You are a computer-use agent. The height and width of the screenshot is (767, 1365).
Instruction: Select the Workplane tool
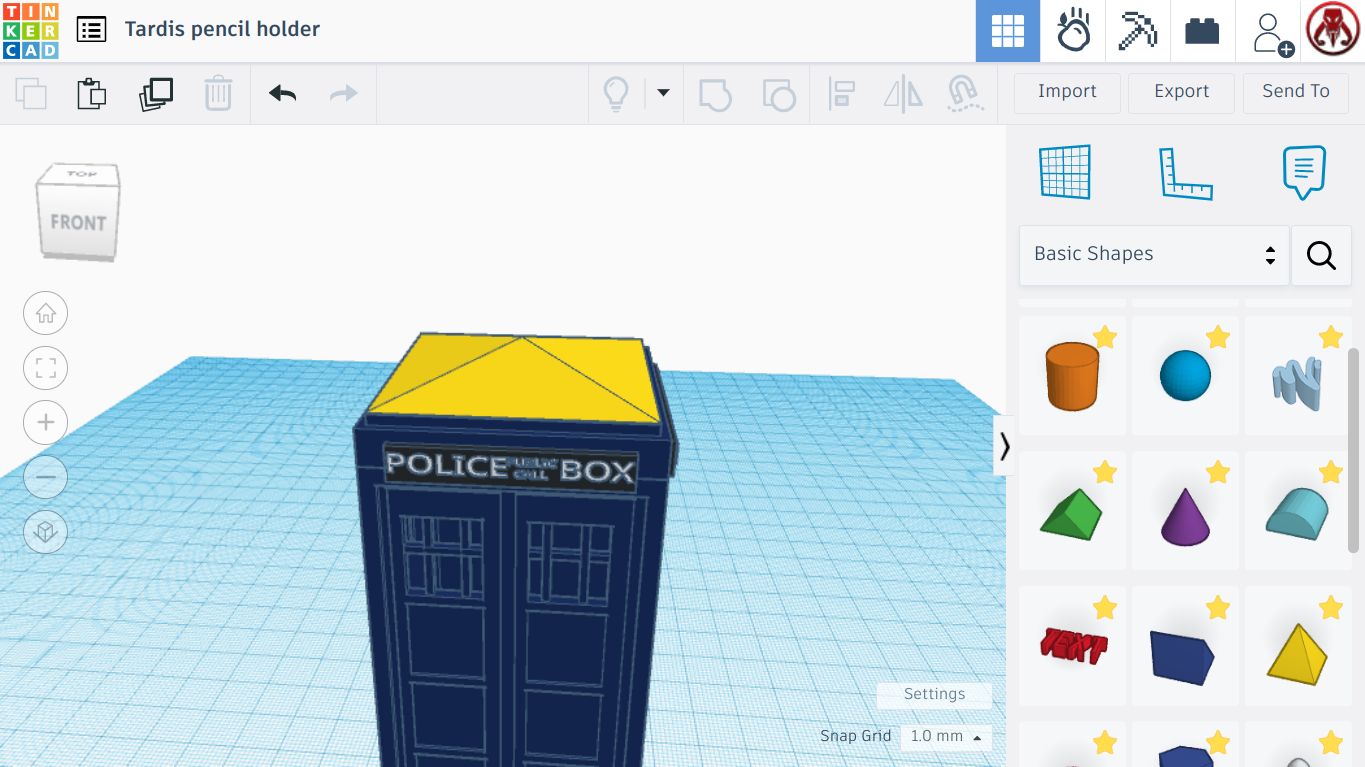(x=1065, y=173)
